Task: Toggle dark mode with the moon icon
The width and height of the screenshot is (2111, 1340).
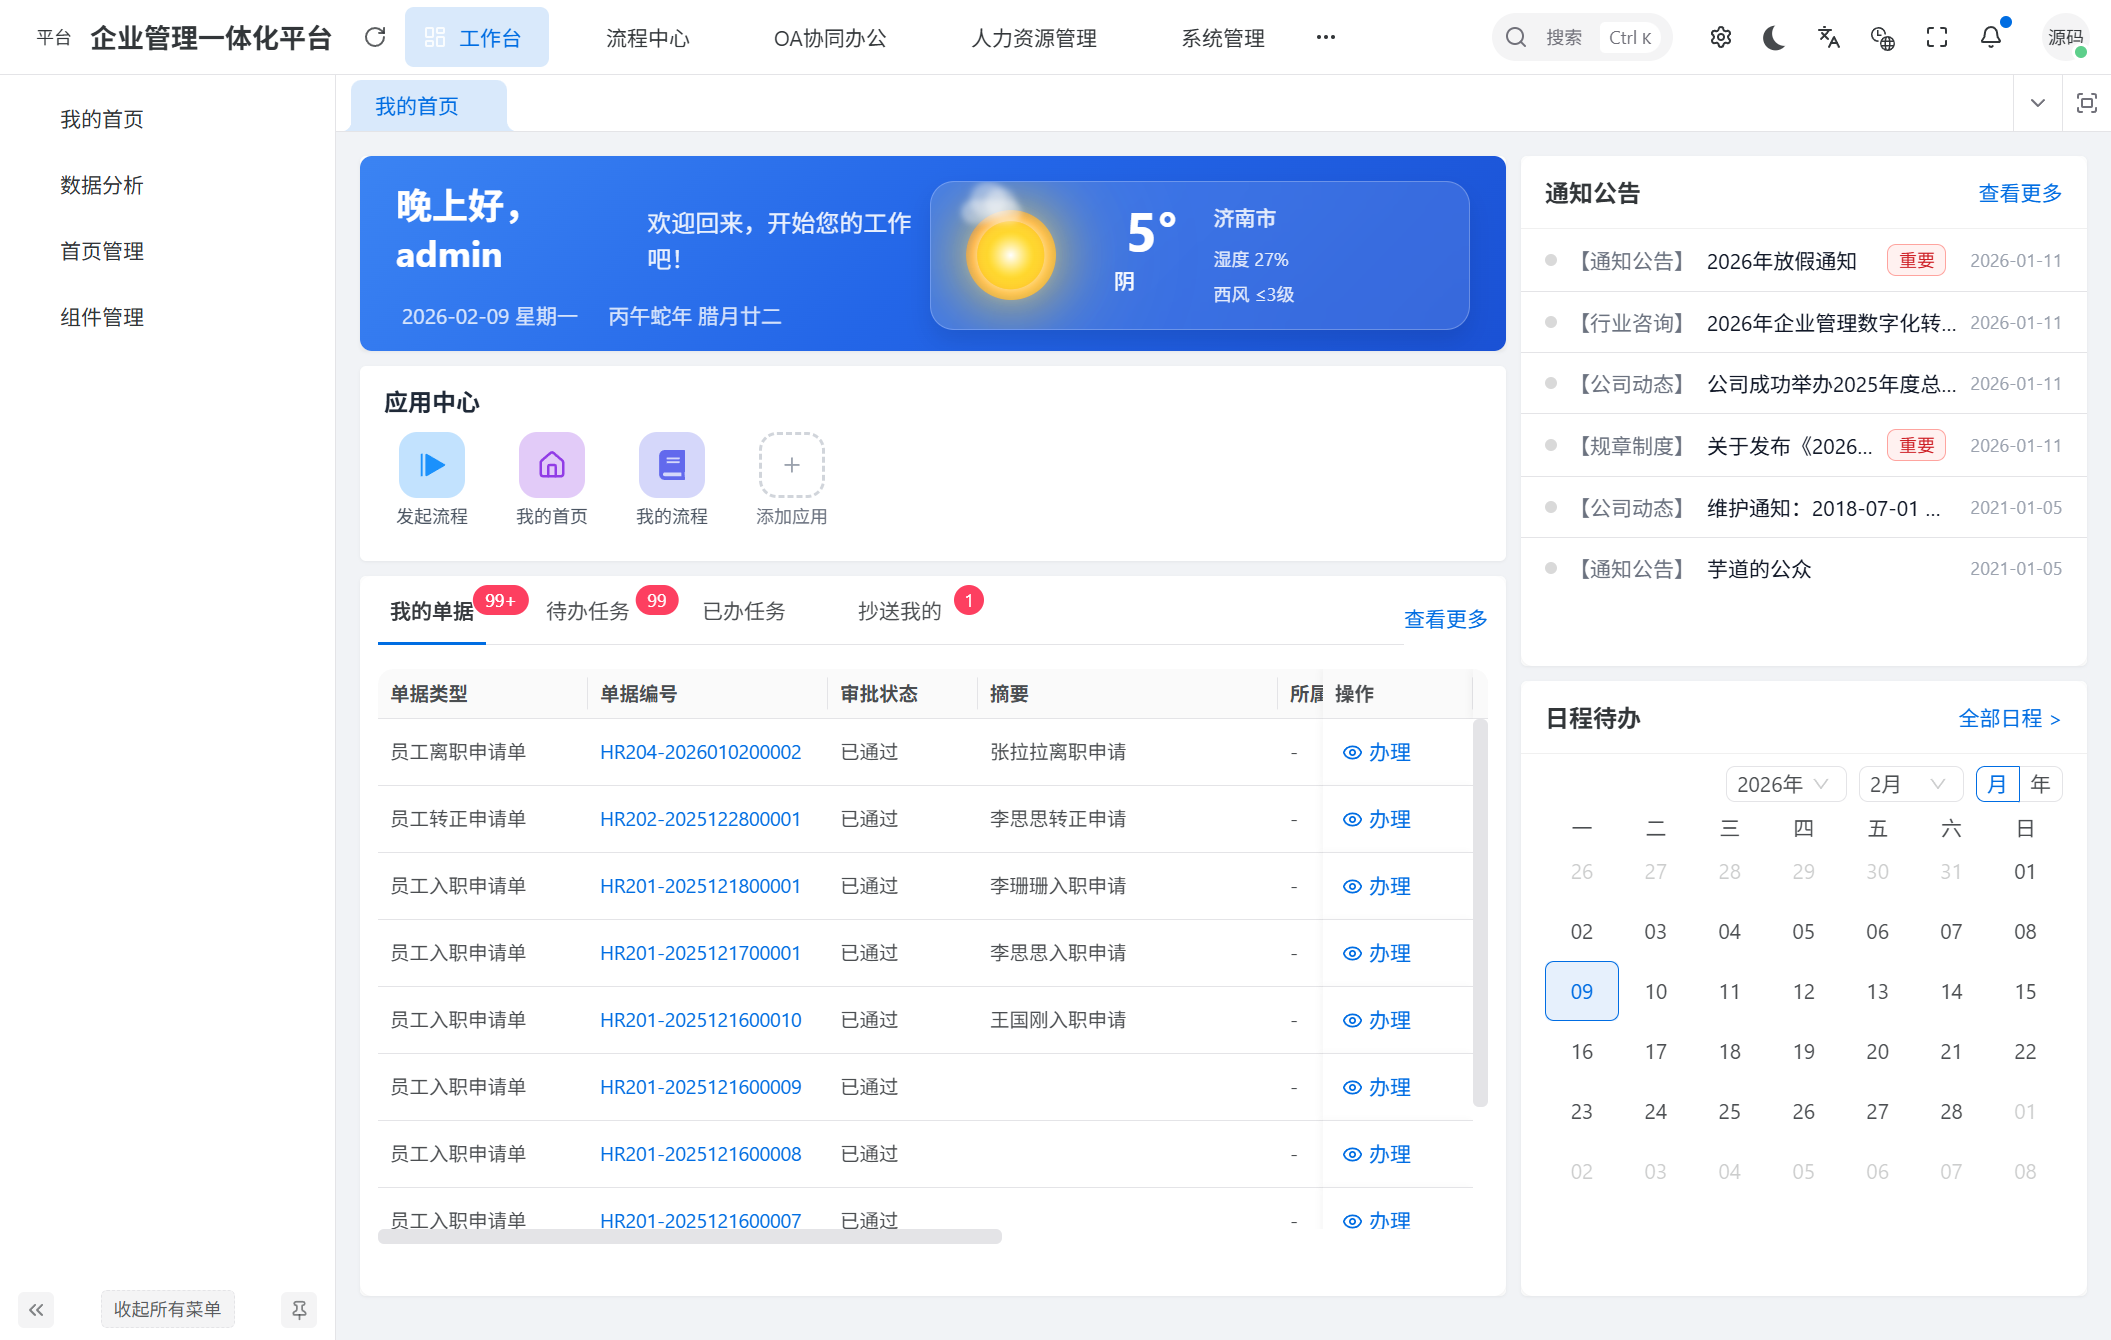Action: [1774, 37]
